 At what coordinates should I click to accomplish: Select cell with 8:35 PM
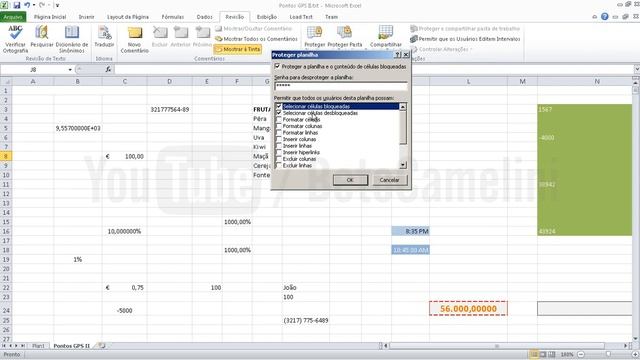click(410, 231)
